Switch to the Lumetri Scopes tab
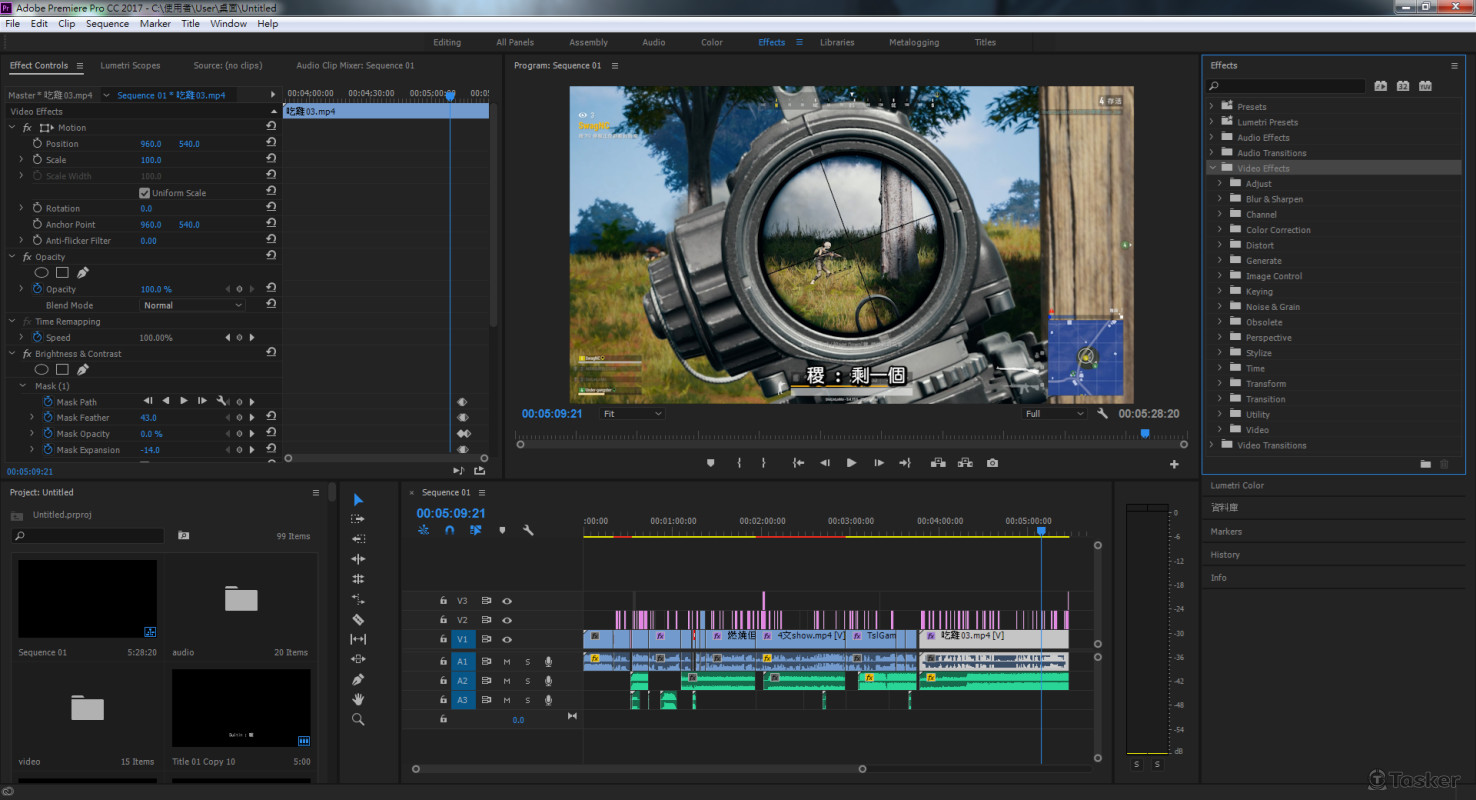 tap(130, 66)
